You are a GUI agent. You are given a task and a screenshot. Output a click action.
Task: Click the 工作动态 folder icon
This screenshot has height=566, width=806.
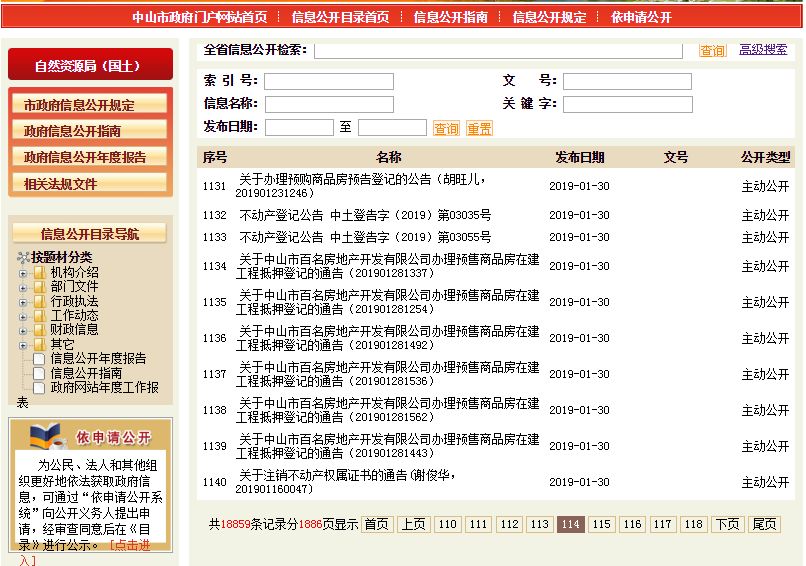pyautogui.click(x=39, y=315)
